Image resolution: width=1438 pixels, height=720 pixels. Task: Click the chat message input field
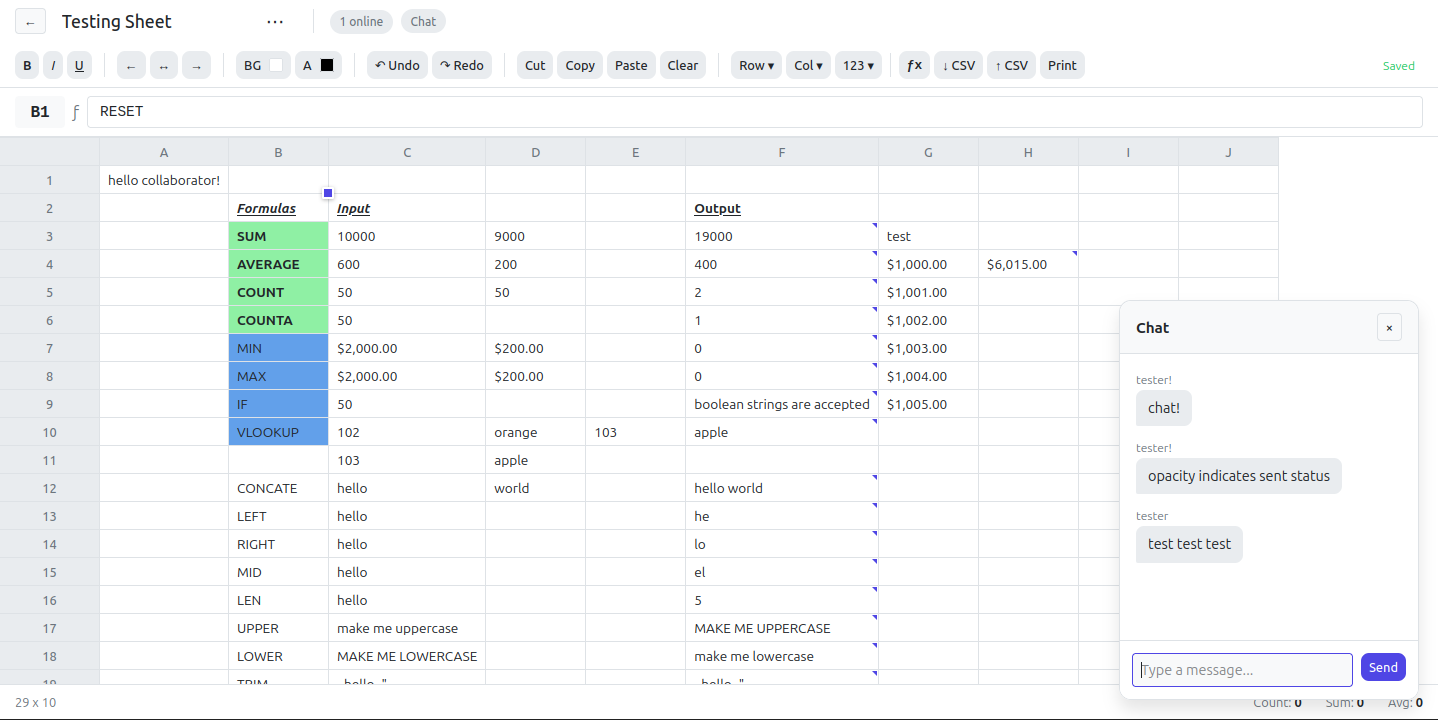tap(1242, 669)
